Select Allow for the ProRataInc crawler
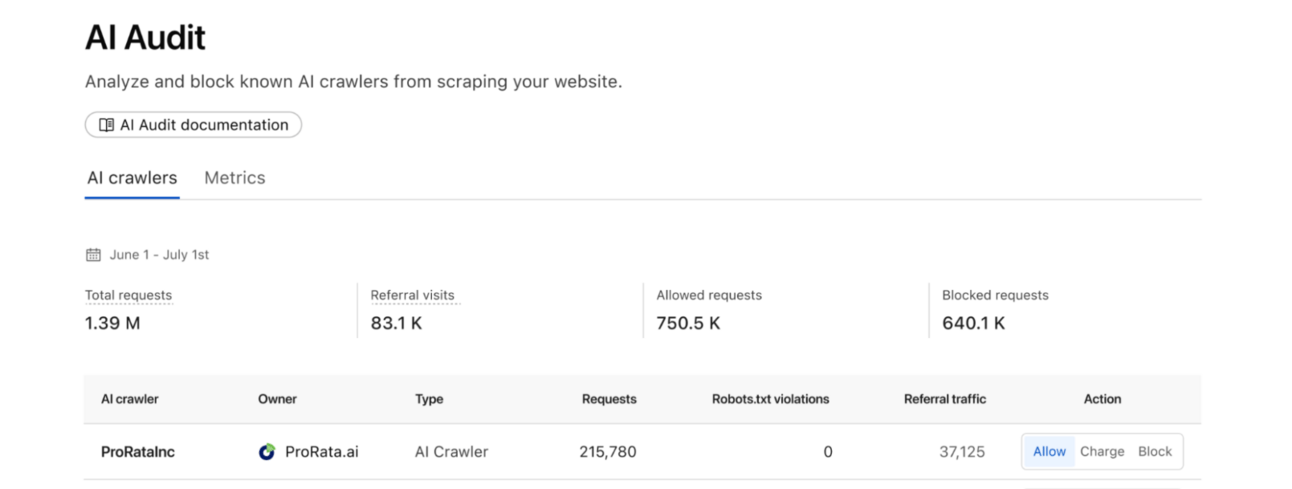Viewport: 1292px width, 489px height. click(x=1049, y=452)
